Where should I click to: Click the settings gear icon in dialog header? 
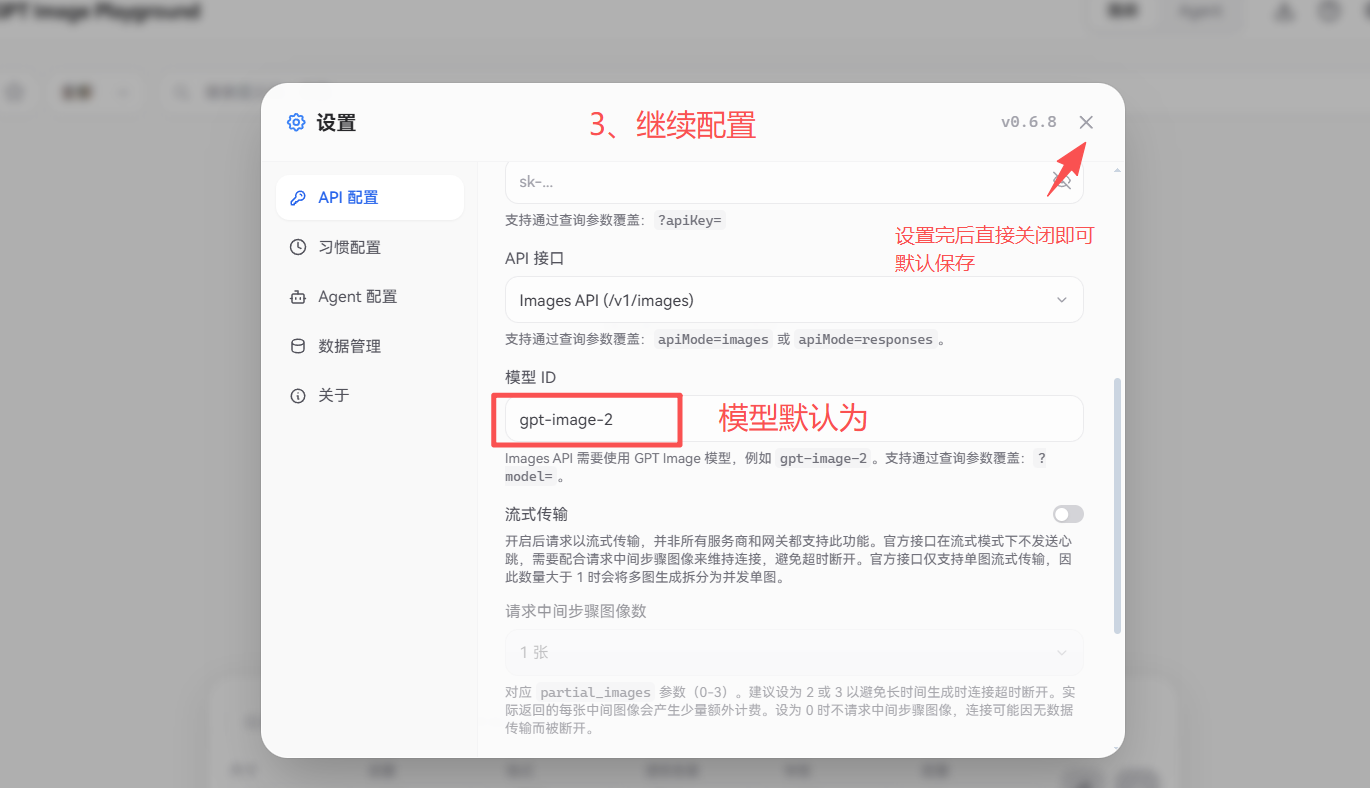[296, 123]
